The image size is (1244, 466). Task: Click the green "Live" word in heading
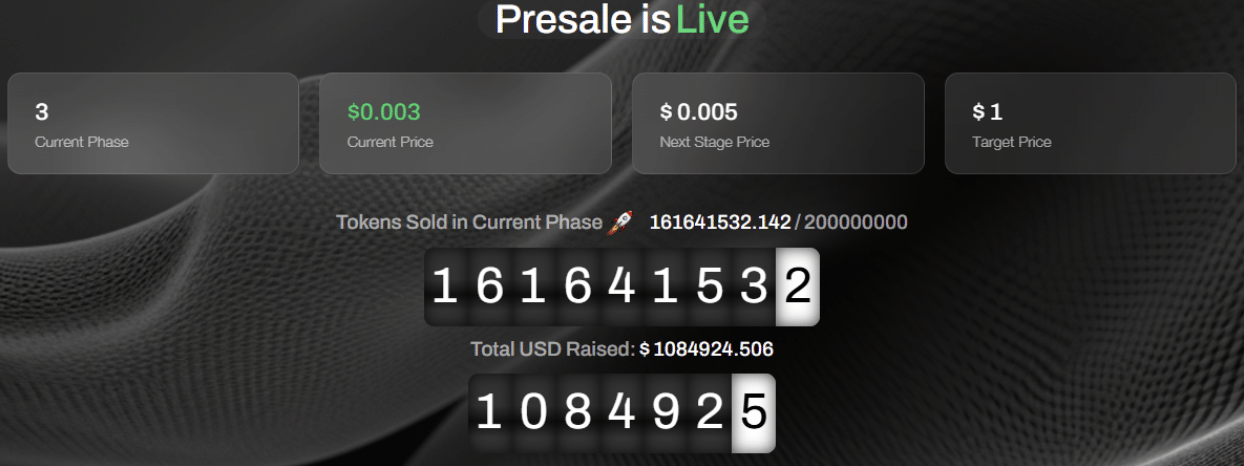712,20
